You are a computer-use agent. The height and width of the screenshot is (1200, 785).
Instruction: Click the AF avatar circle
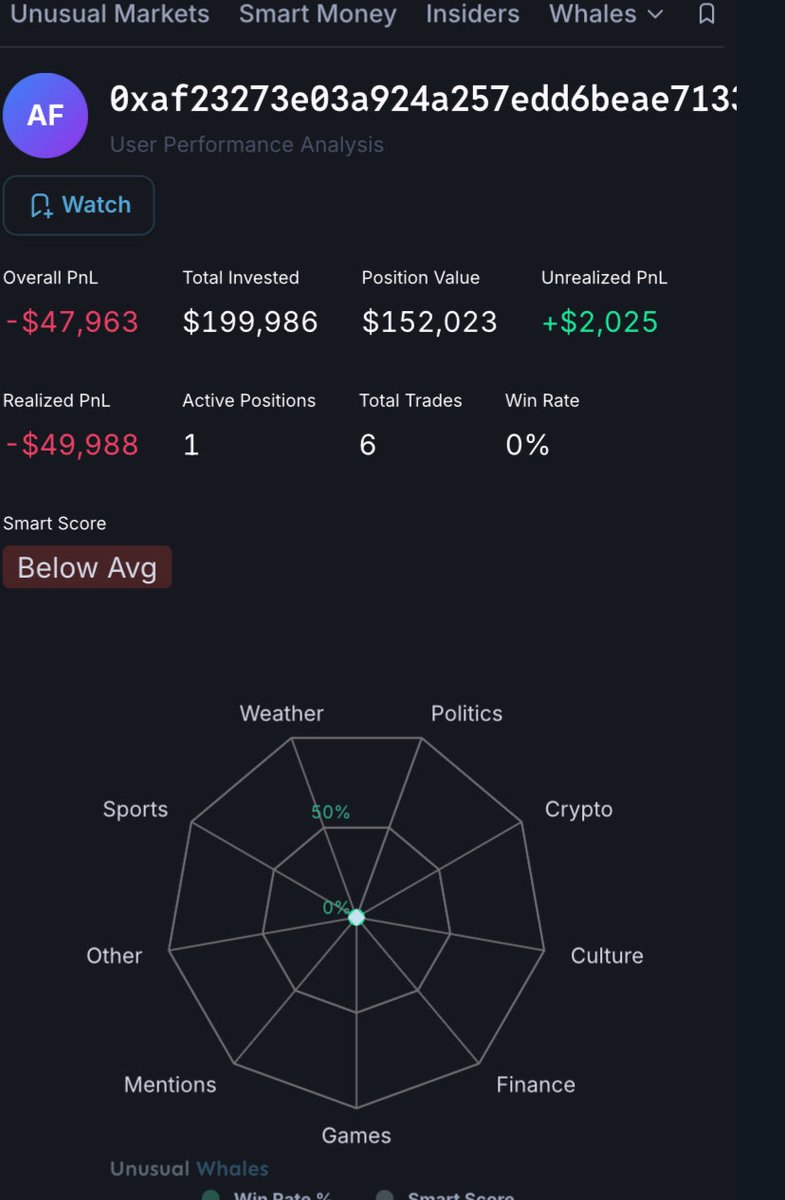(45, 115)
